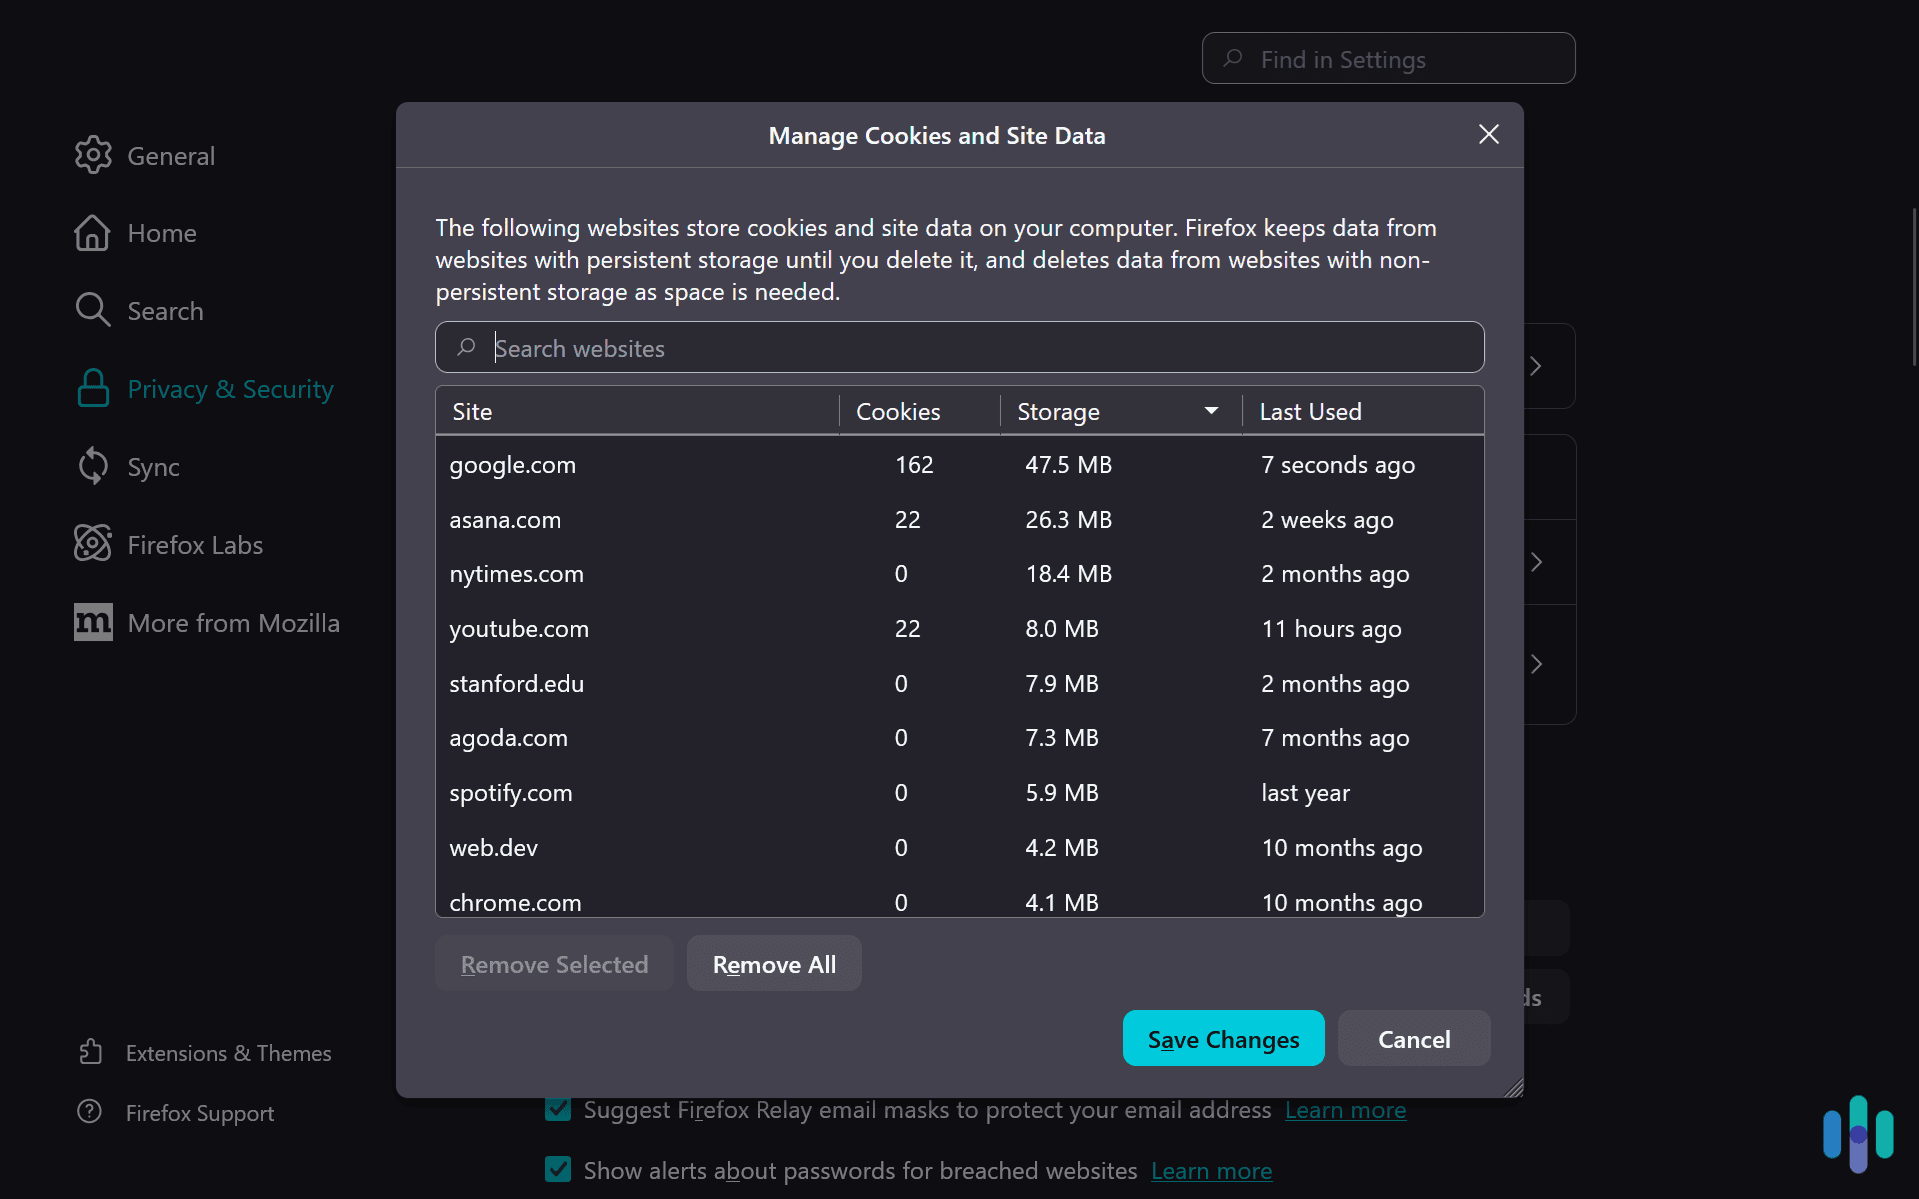1919x1199 pixels.
Task: Open Learn more about breached websites alerts
Action: coord(1211,1171)
